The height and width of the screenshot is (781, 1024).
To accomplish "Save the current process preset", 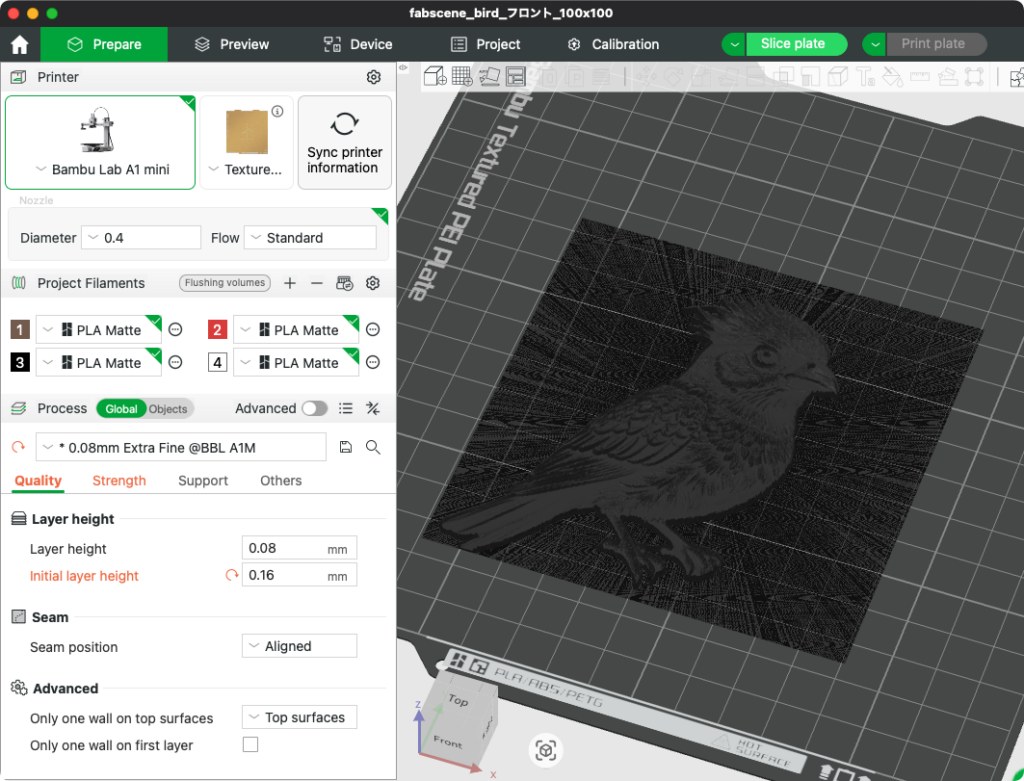I will [x=345, y=447].
